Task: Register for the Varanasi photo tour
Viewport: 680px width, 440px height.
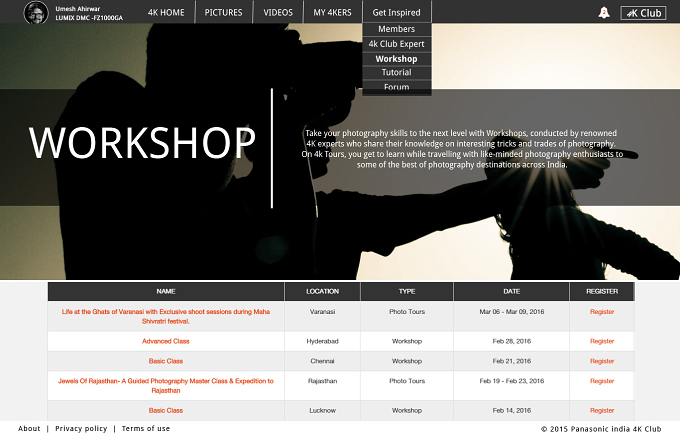Action: [x=602, y=312]
